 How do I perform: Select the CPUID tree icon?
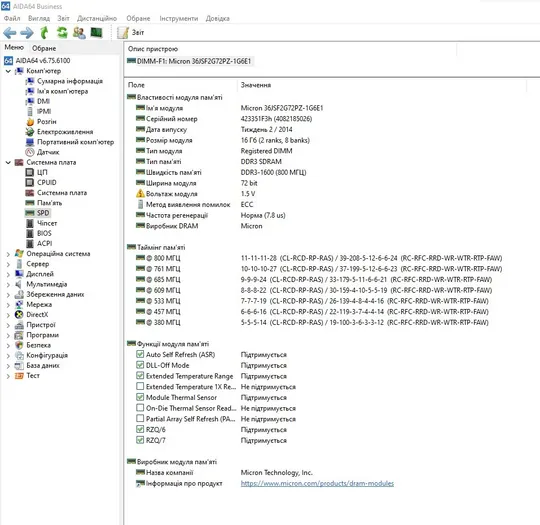30,183
